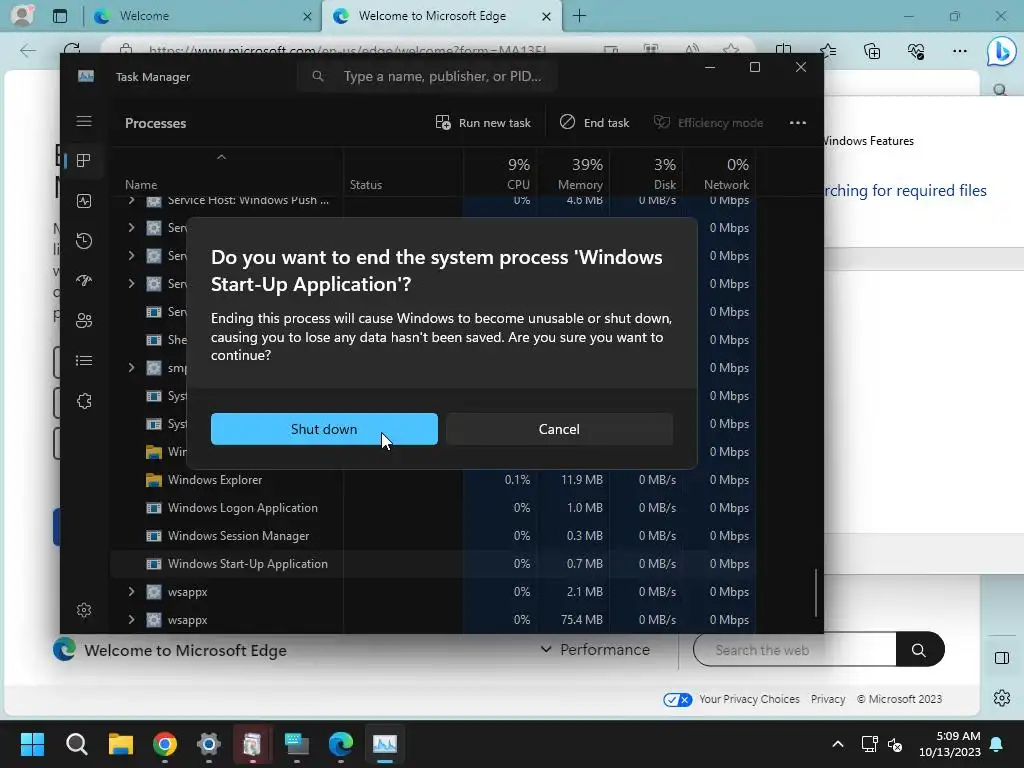Click the web search magnifier button
The image size is (1024, 768).
(x=920, y=650)
